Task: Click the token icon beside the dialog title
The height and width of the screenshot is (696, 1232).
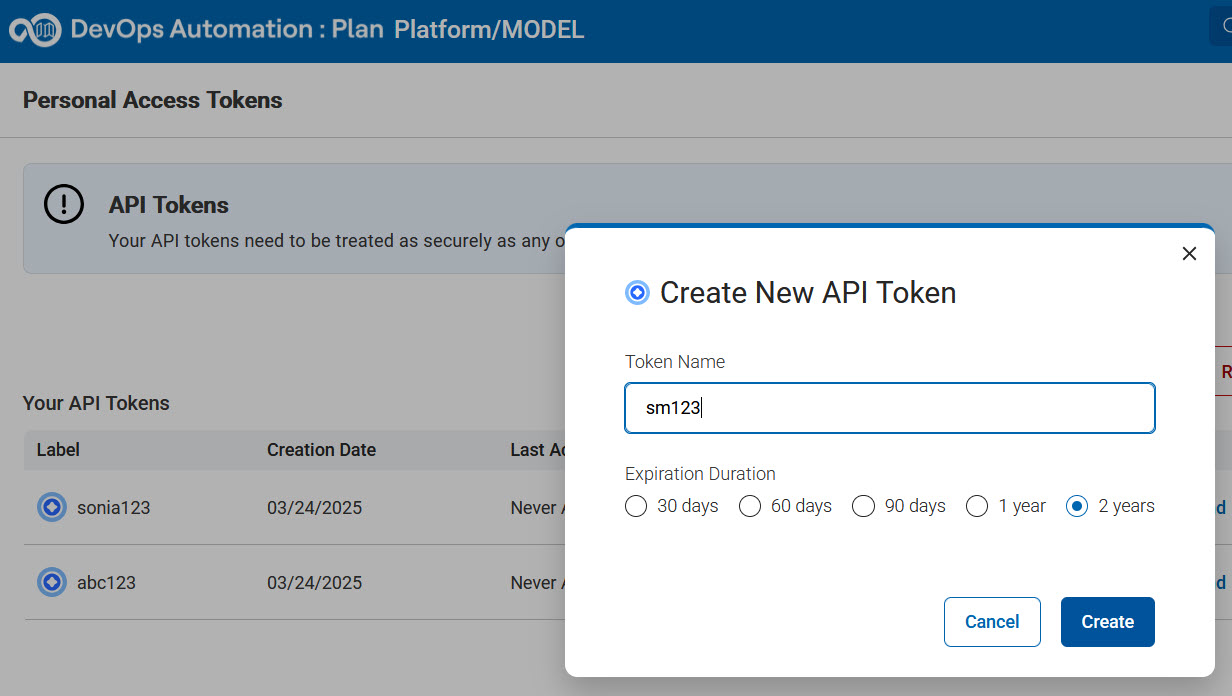Action: pyautogui.click(x=637, y=293)
